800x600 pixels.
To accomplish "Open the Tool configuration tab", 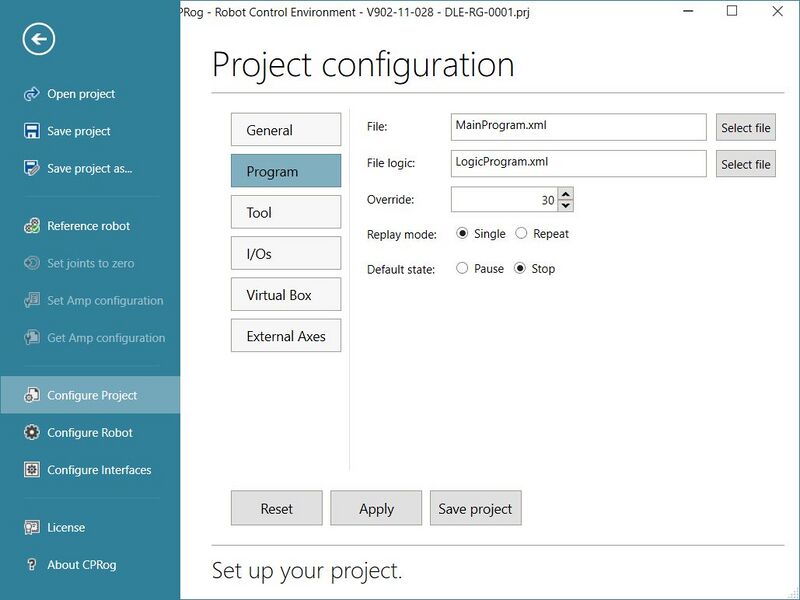I will point(285,212).
